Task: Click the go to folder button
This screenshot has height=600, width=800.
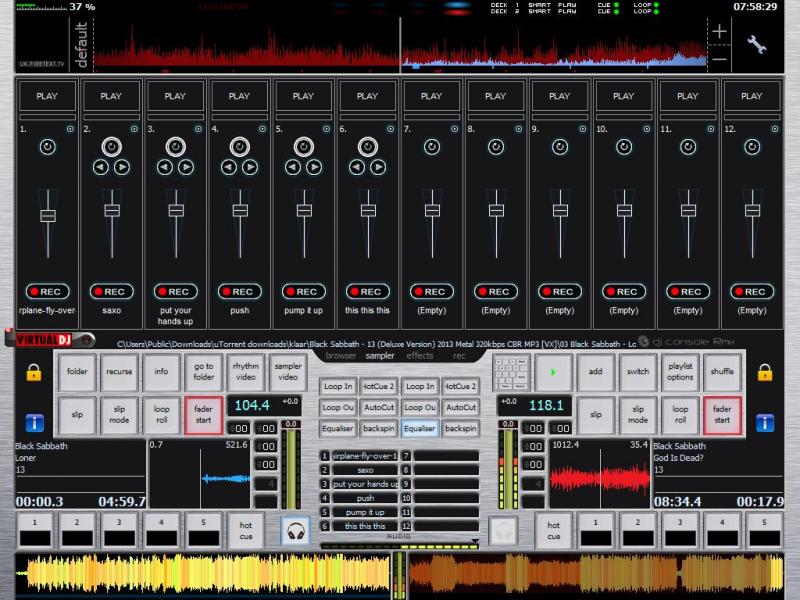Action: pos(203,371)
